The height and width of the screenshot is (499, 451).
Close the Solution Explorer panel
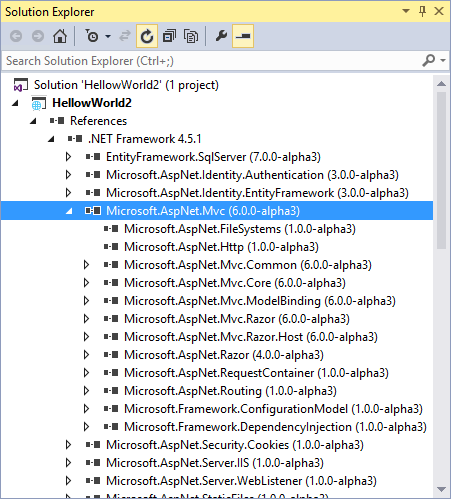click(439, 11)
